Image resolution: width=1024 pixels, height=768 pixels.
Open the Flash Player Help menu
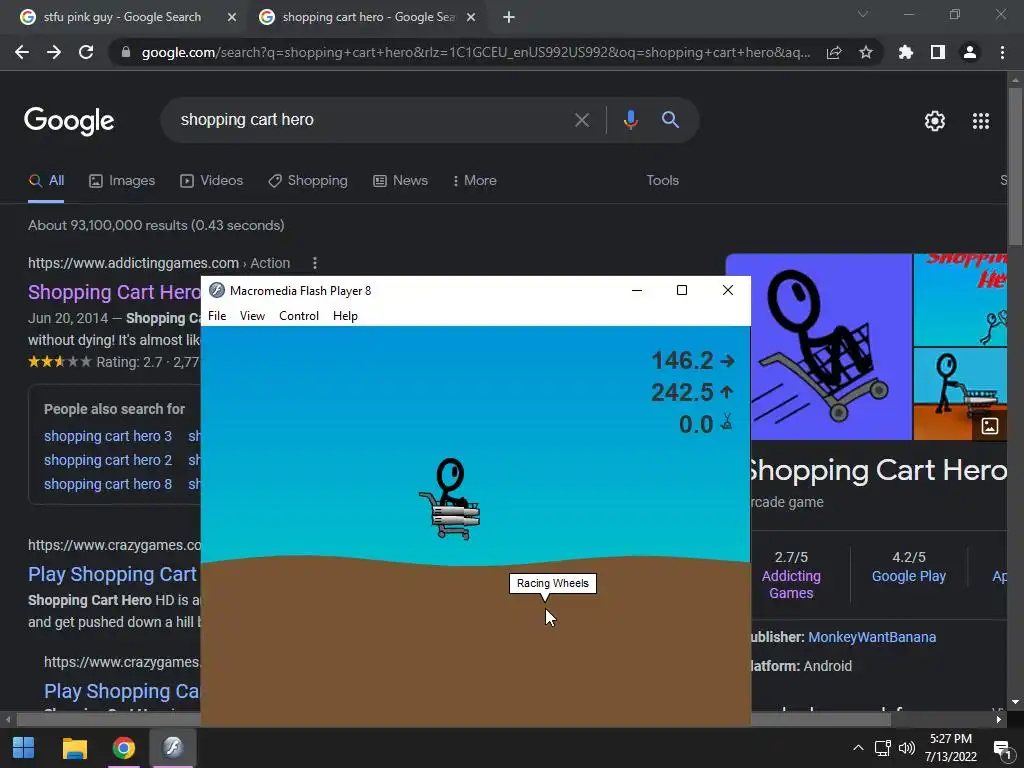click(x=345, y=315)
